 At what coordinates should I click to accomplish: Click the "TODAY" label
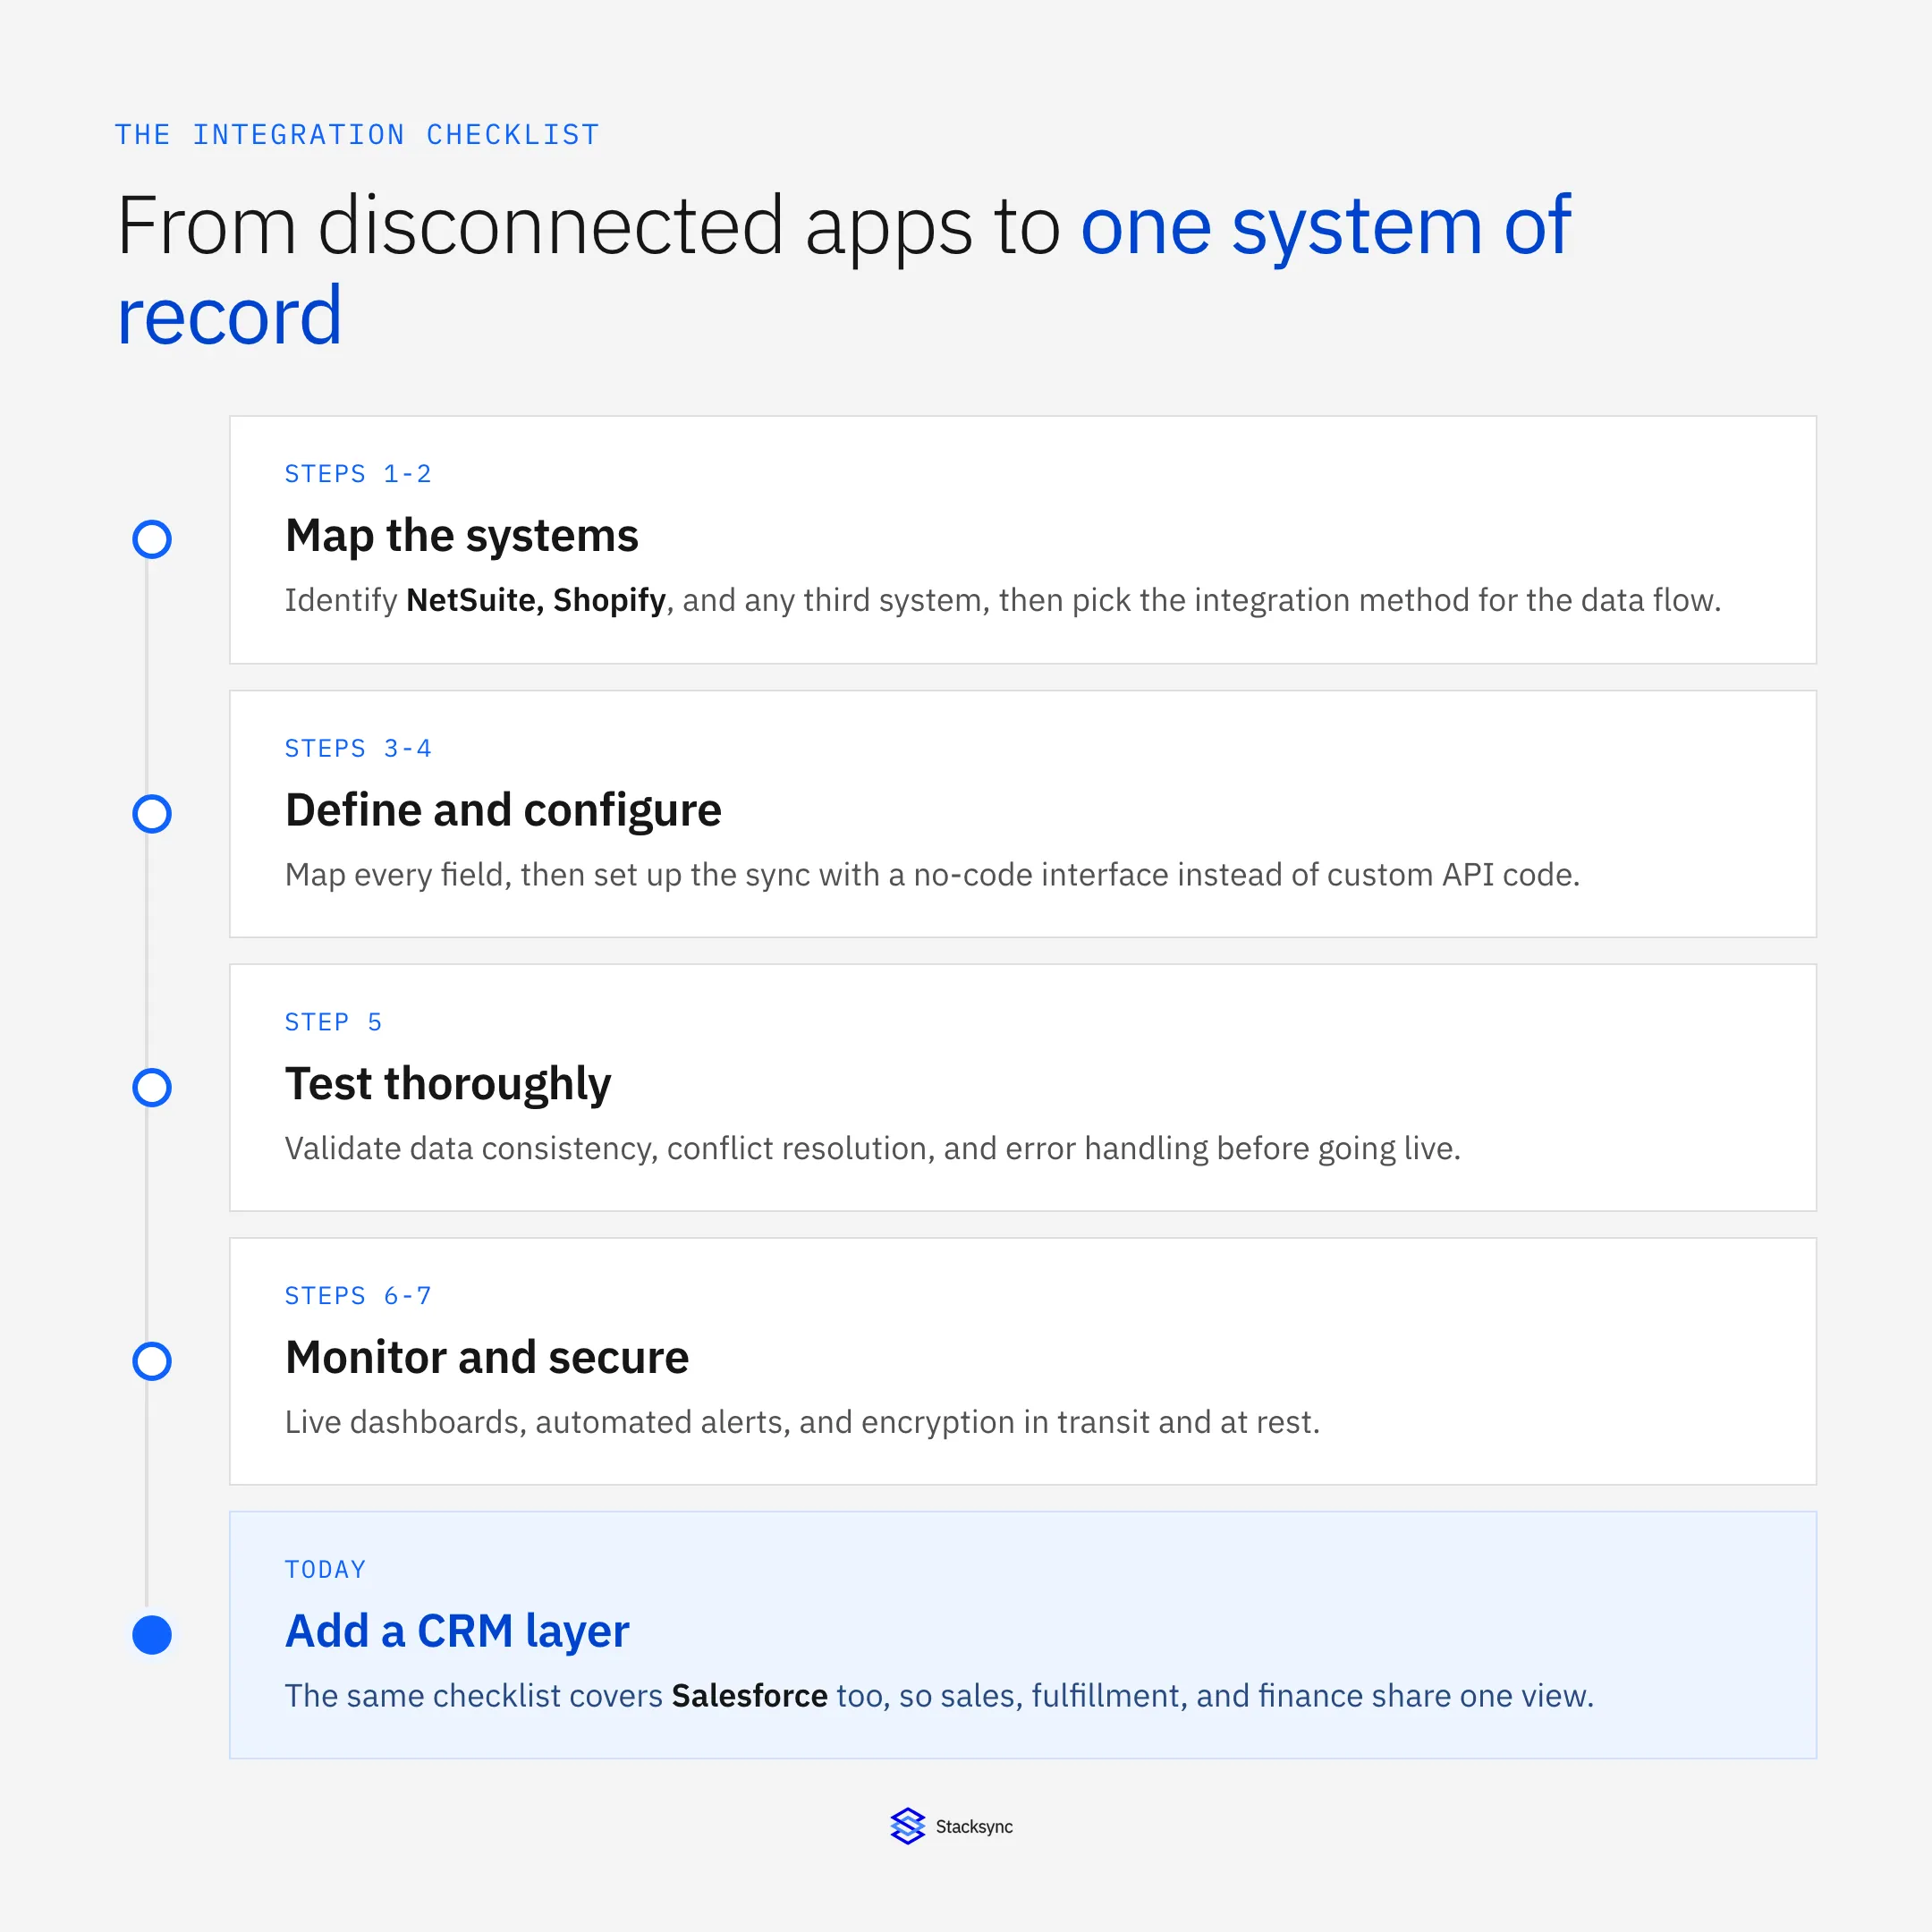tap(325, 1570)
